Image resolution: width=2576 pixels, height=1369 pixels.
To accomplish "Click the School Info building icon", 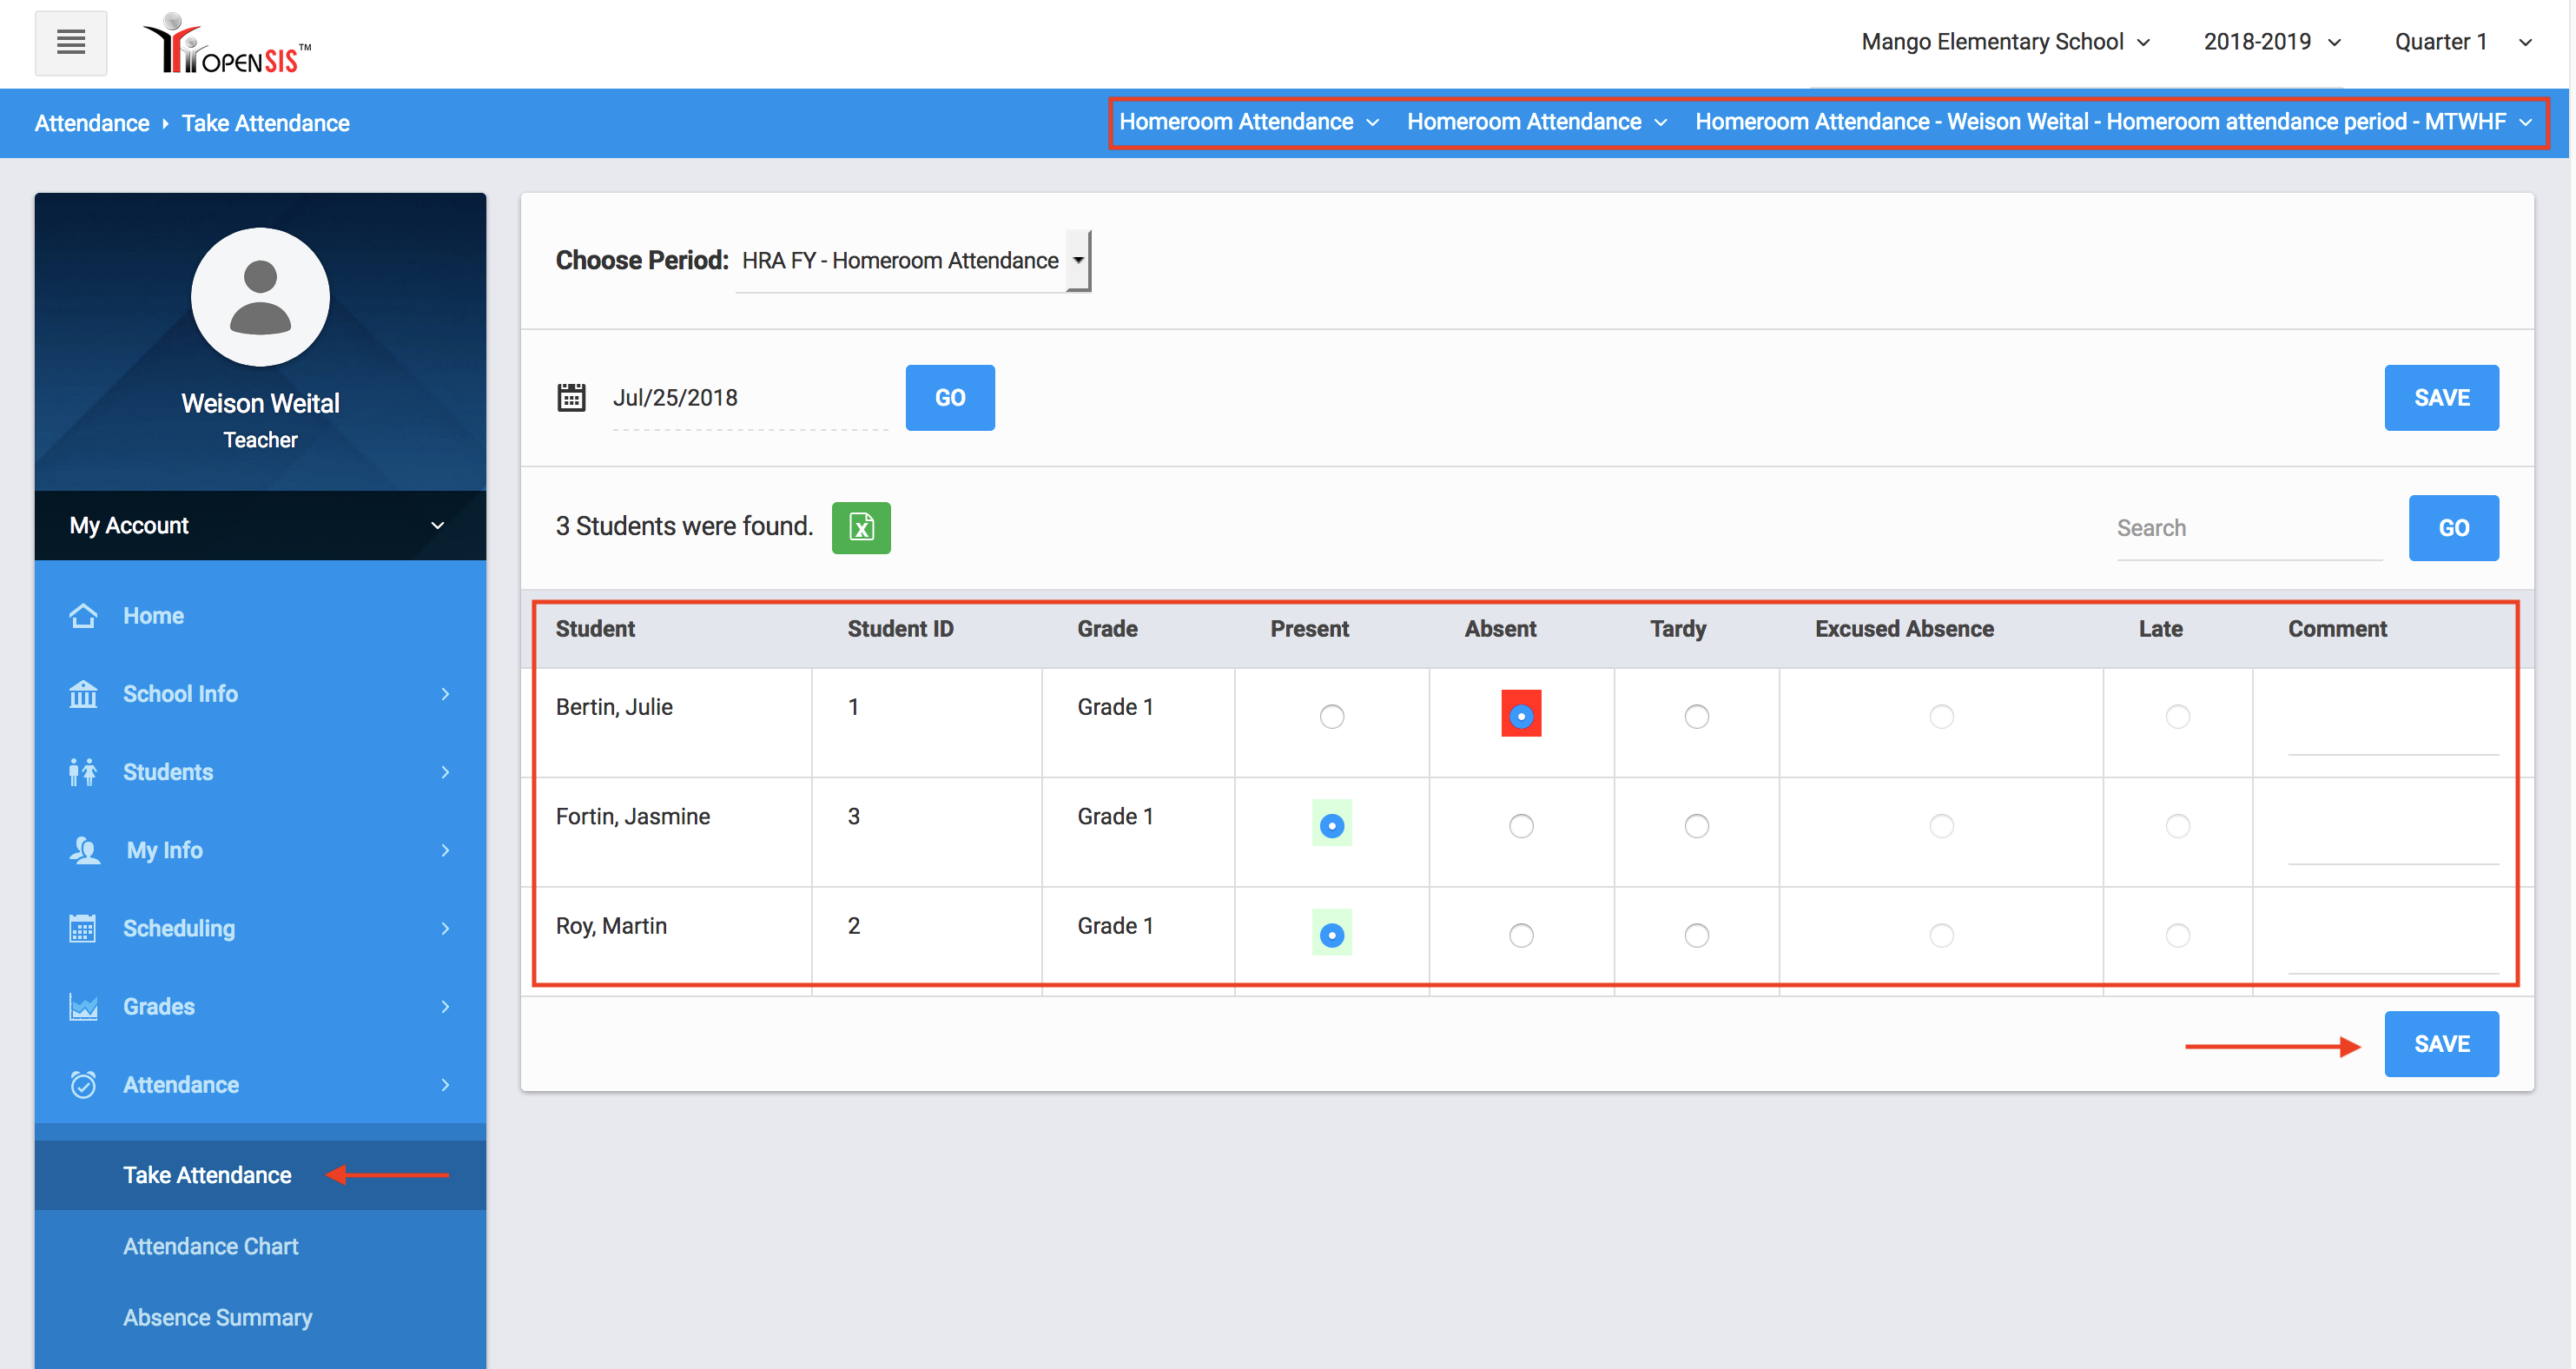I will click(x=83, y=693).
